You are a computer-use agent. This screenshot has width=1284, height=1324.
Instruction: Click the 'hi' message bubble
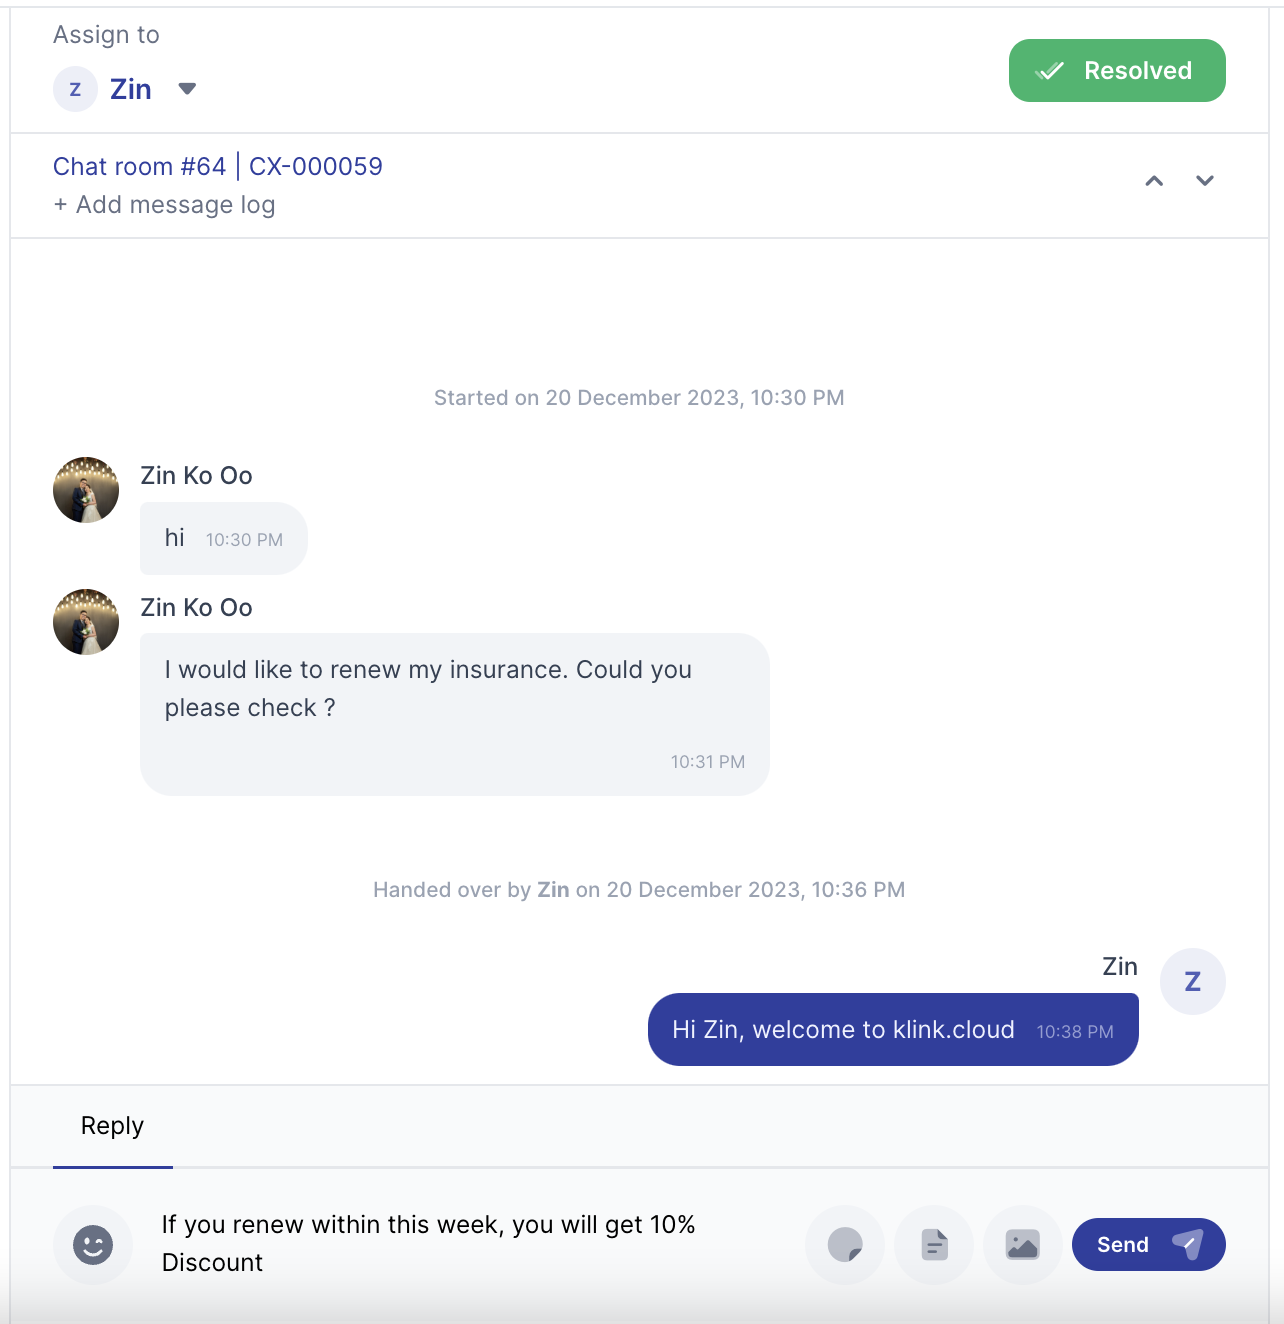(x=223, y=539)
